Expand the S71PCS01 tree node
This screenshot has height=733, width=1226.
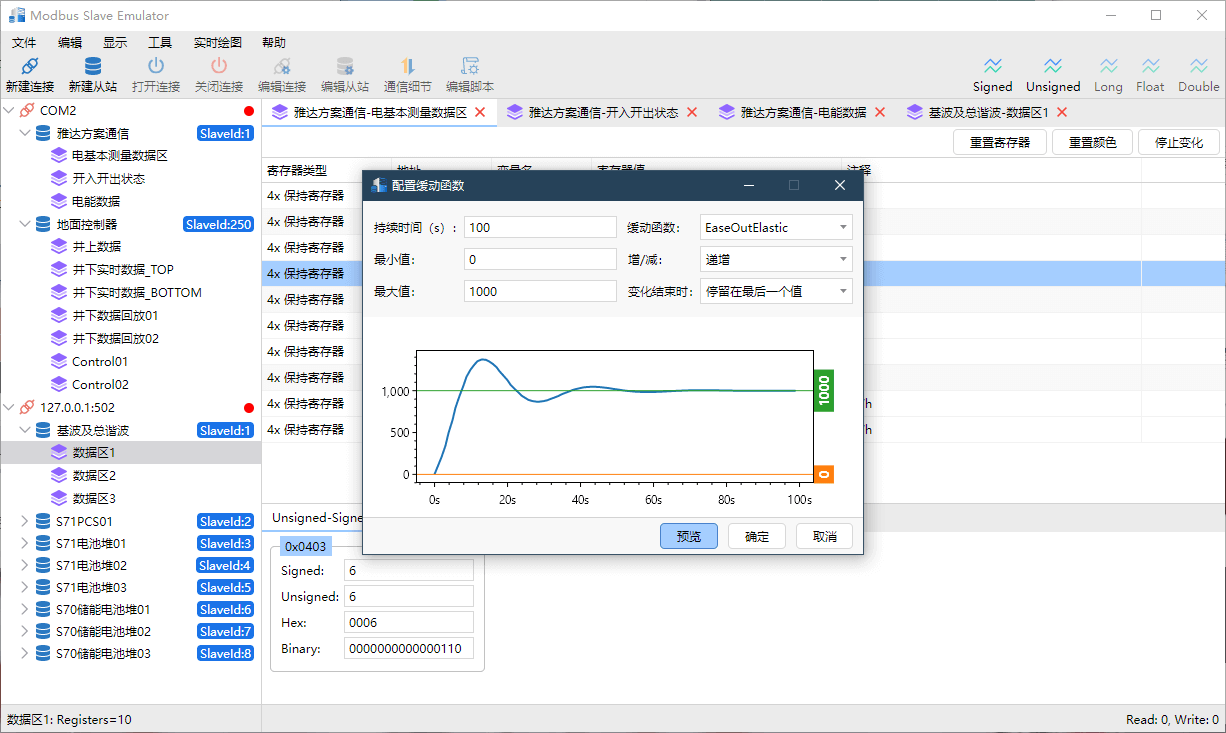(x=25, y=521)
